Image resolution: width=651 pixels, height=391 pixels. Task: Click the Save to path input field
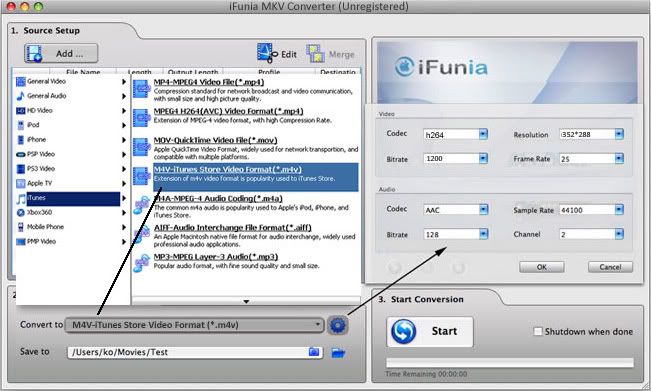point(195,352)
